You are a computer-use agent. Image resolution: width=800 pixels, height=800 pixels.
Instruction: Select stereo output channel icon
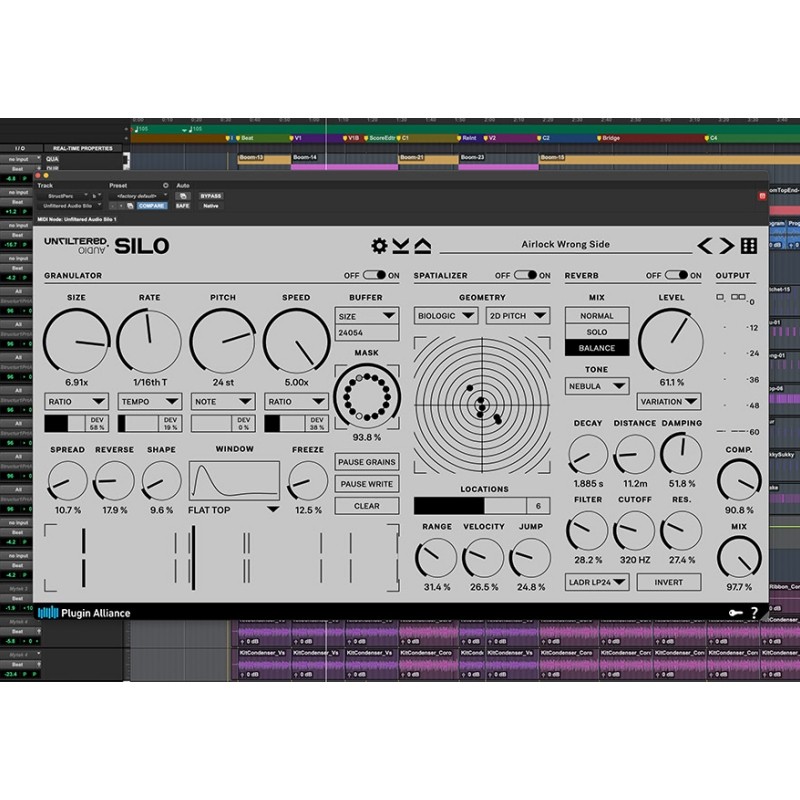738,297
